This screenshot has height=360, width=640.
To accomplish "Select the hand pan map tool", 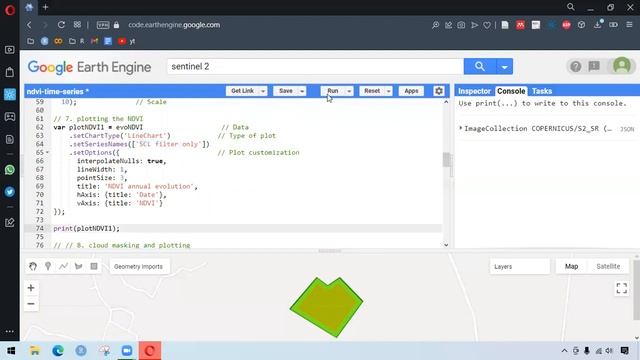I will pyautogui.click(x=33, y=266).
